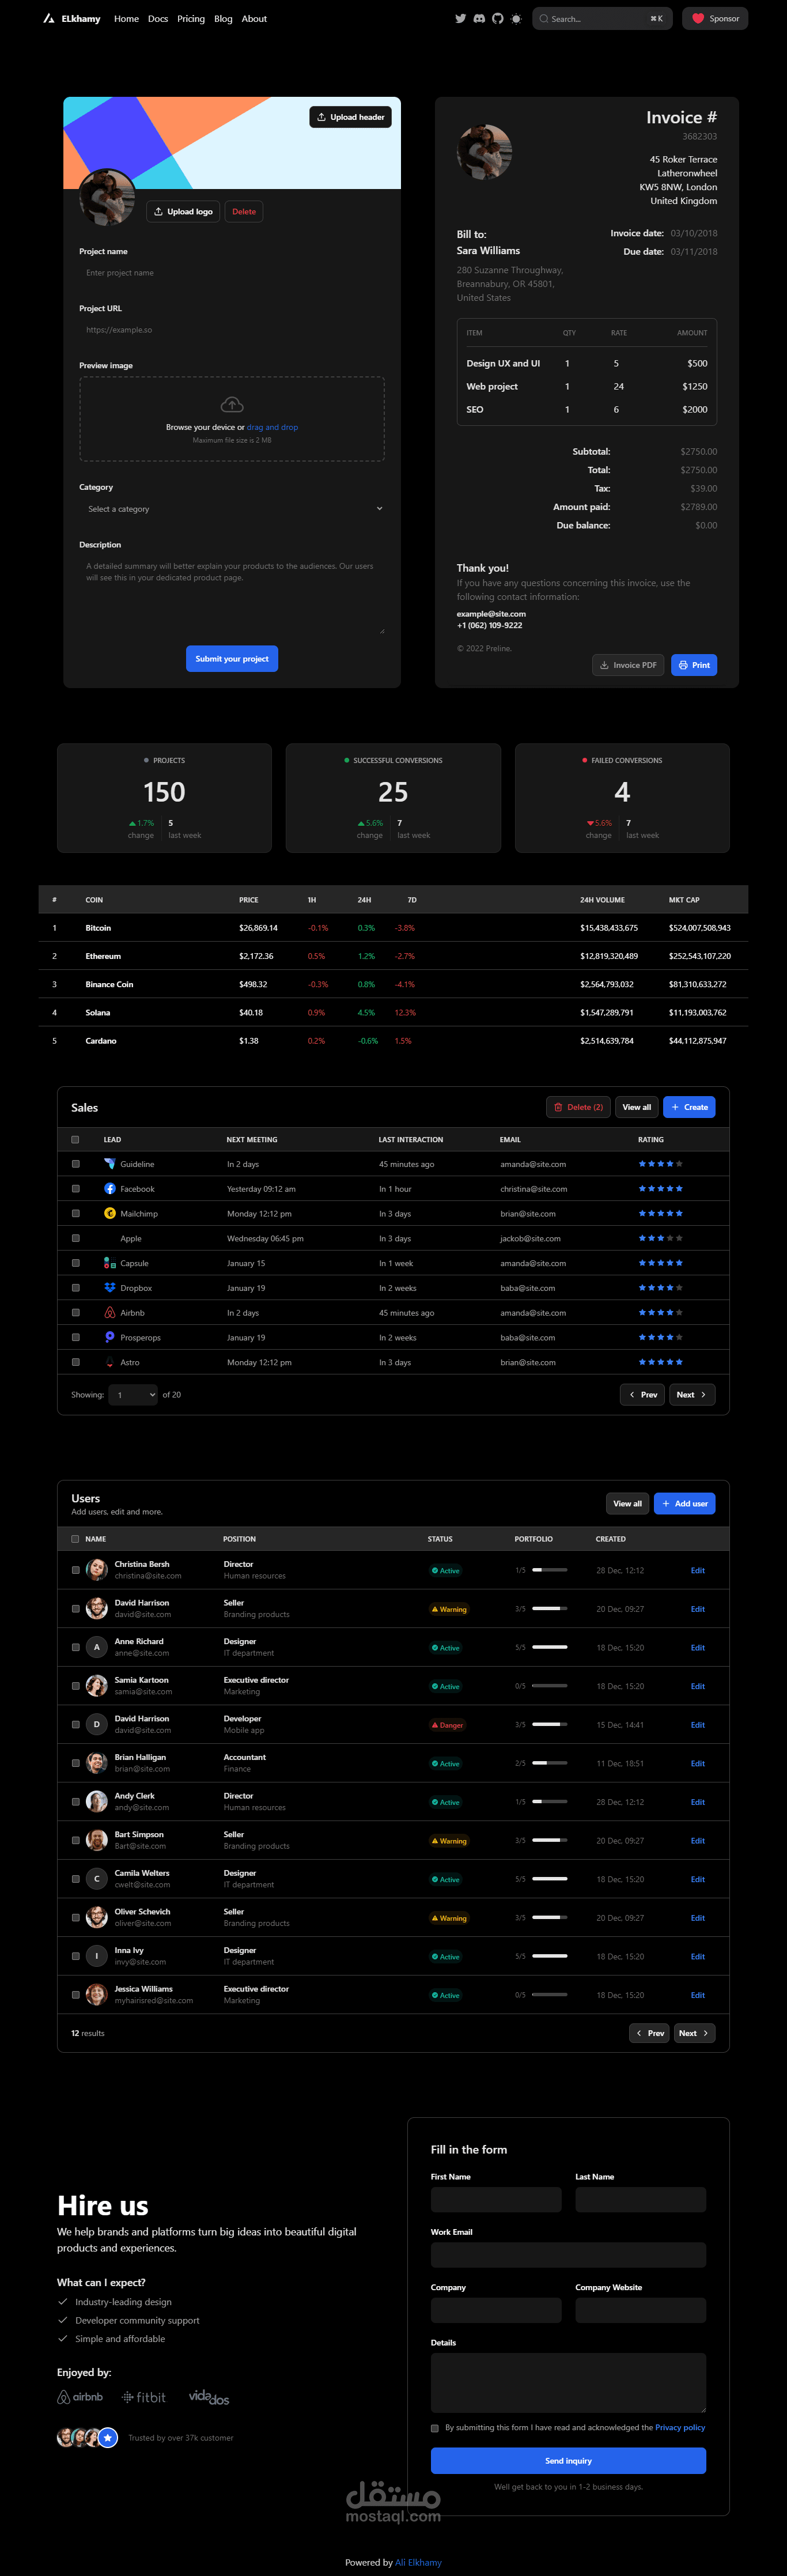Open the About nav item
787x2576 pixels.
(254, 19)
